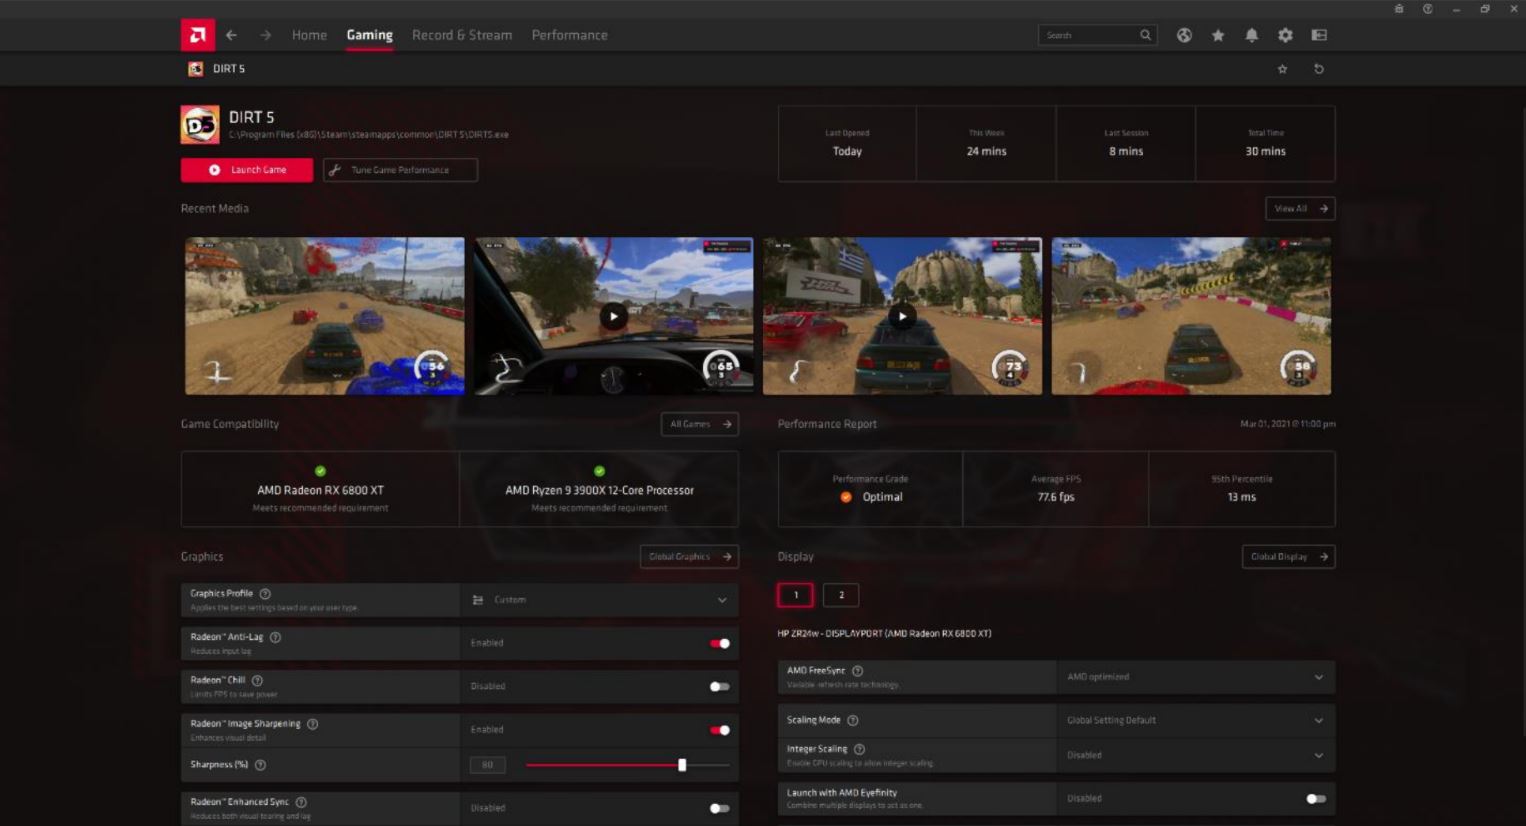Play third recent media video
This screenshot has height=826, width=1526.
pyautogui.click(x=902, y=316)
